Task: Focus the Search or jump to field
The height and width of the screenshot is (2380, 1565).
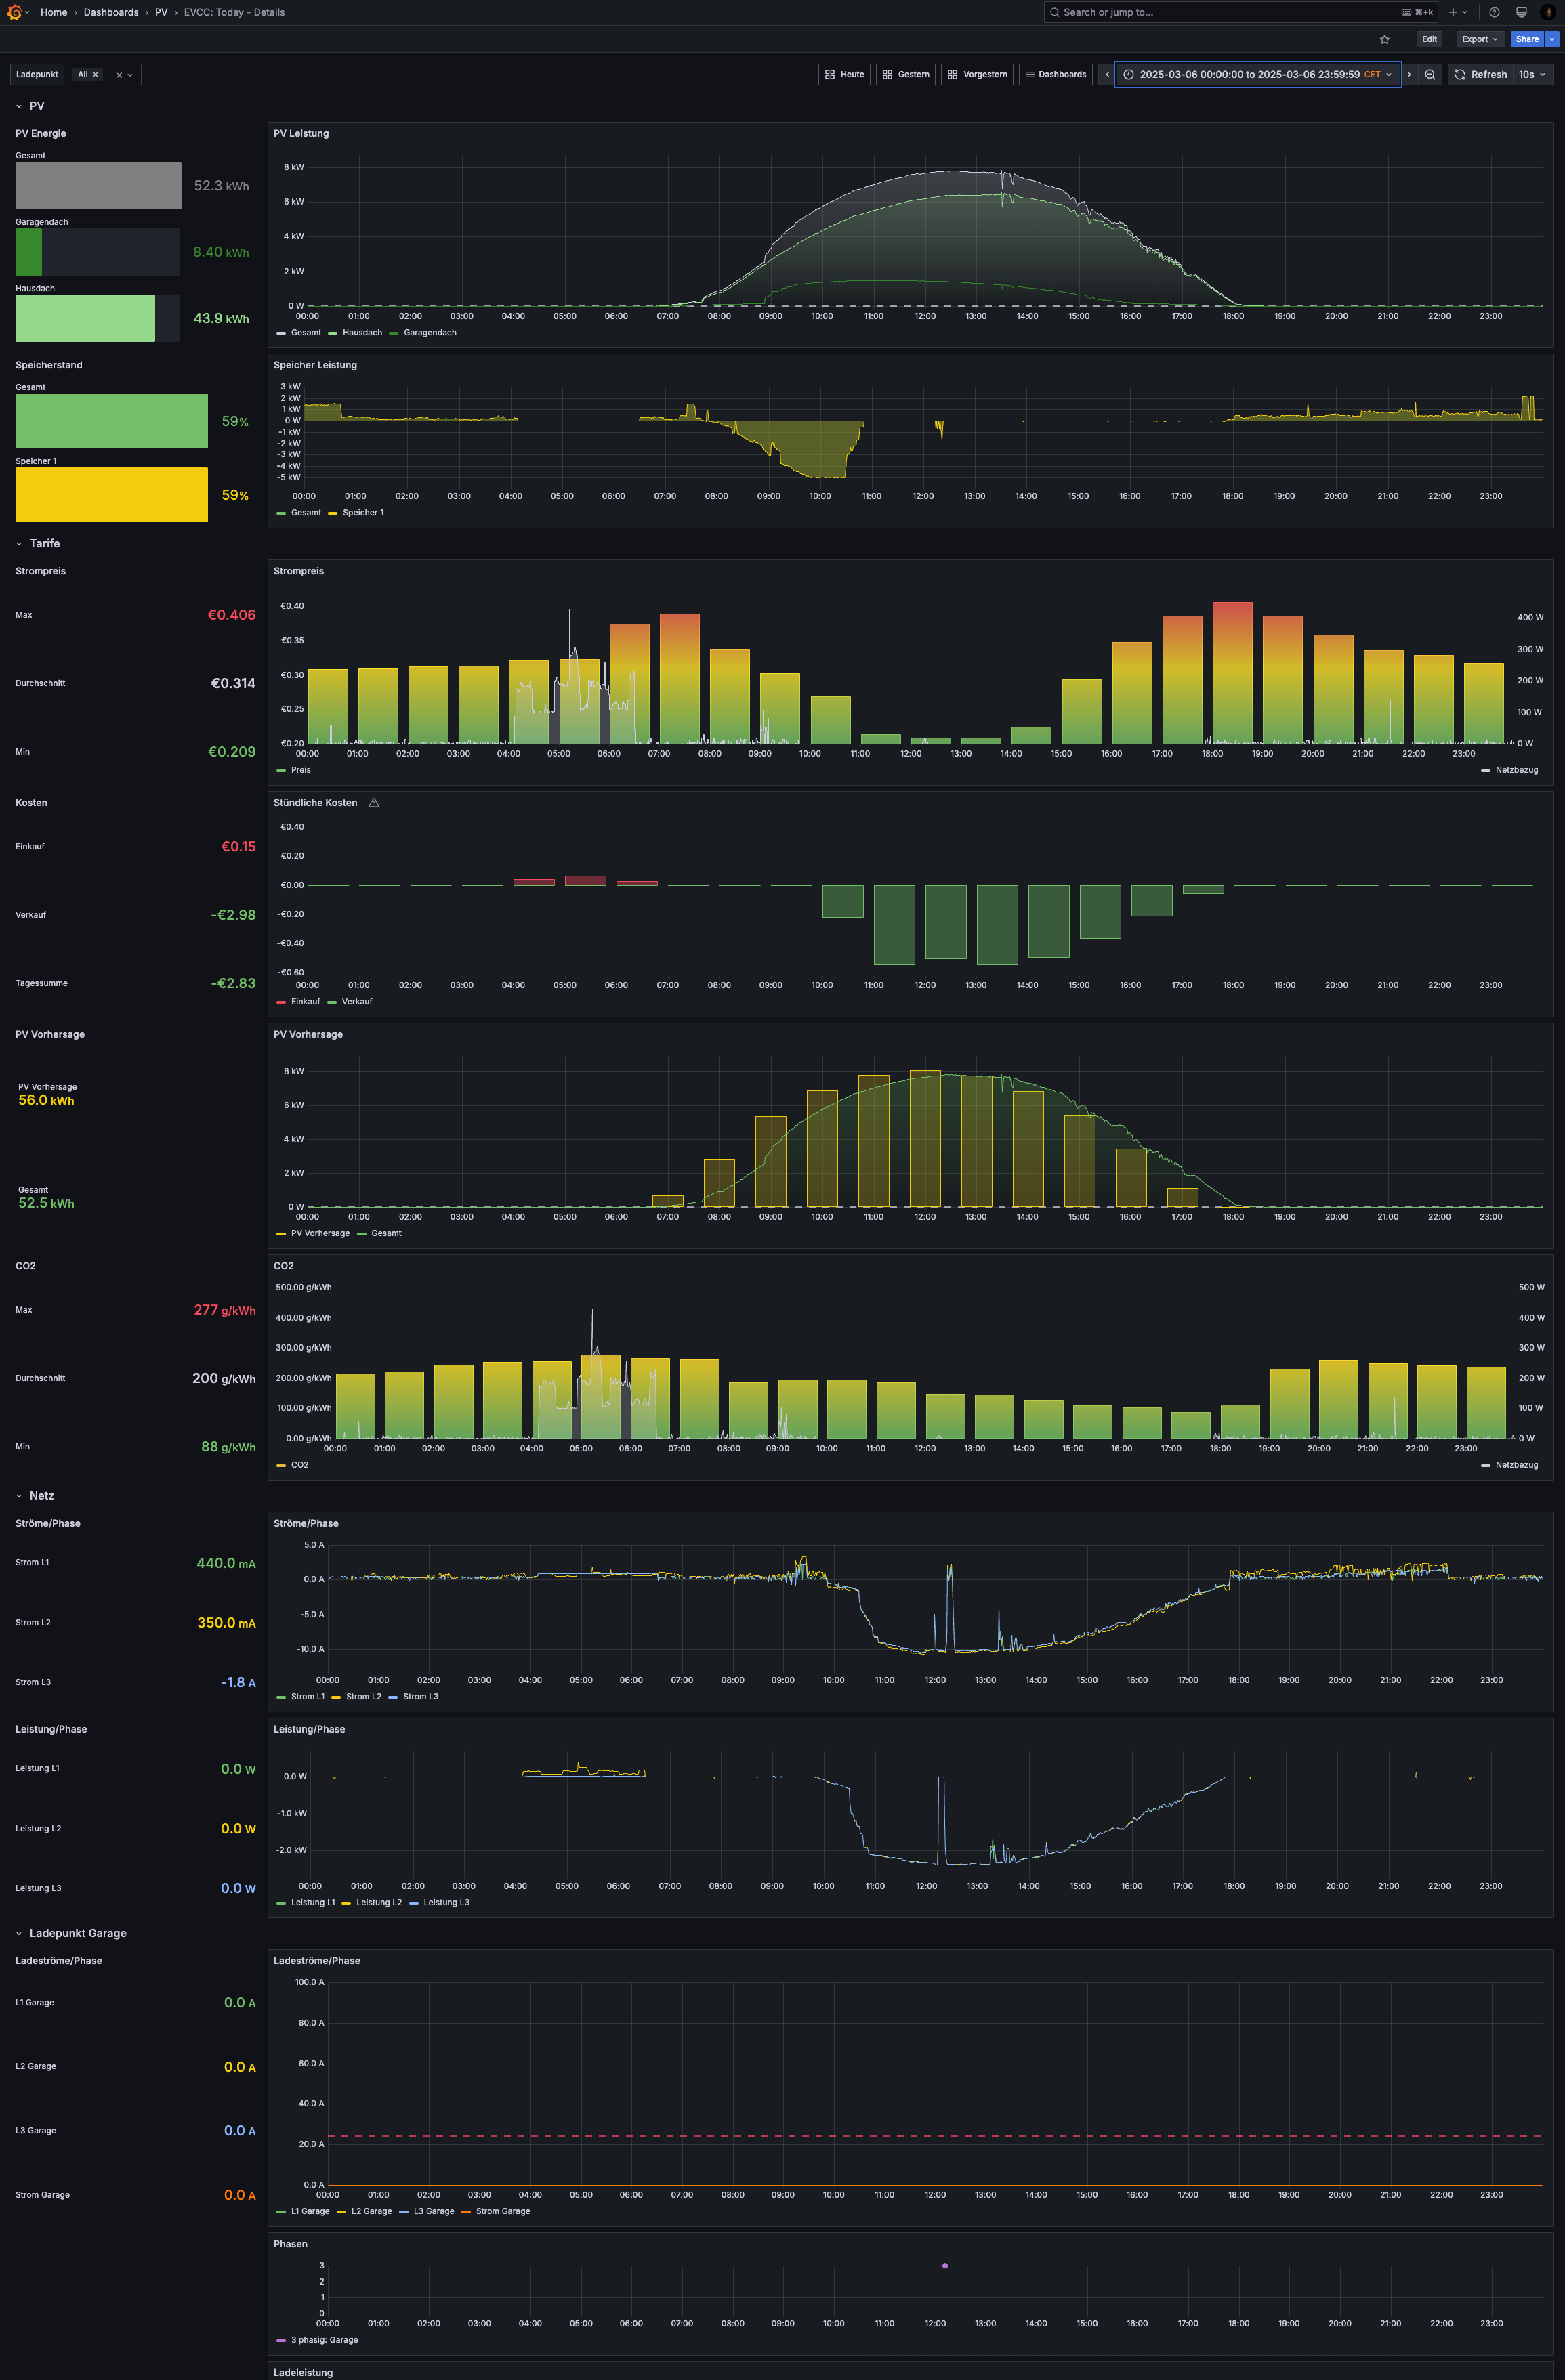Action: coord(1240,12)
